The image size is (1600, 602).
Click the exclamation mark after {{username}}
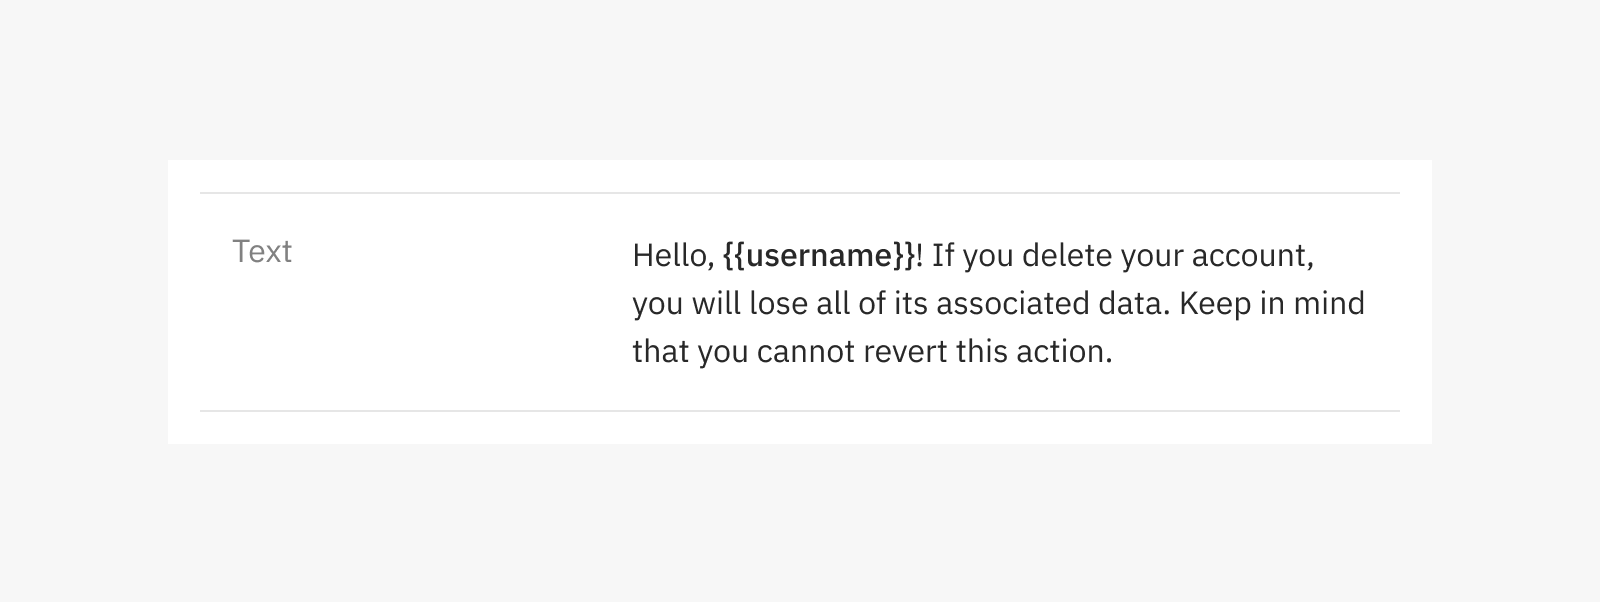(x=920, y=256)
